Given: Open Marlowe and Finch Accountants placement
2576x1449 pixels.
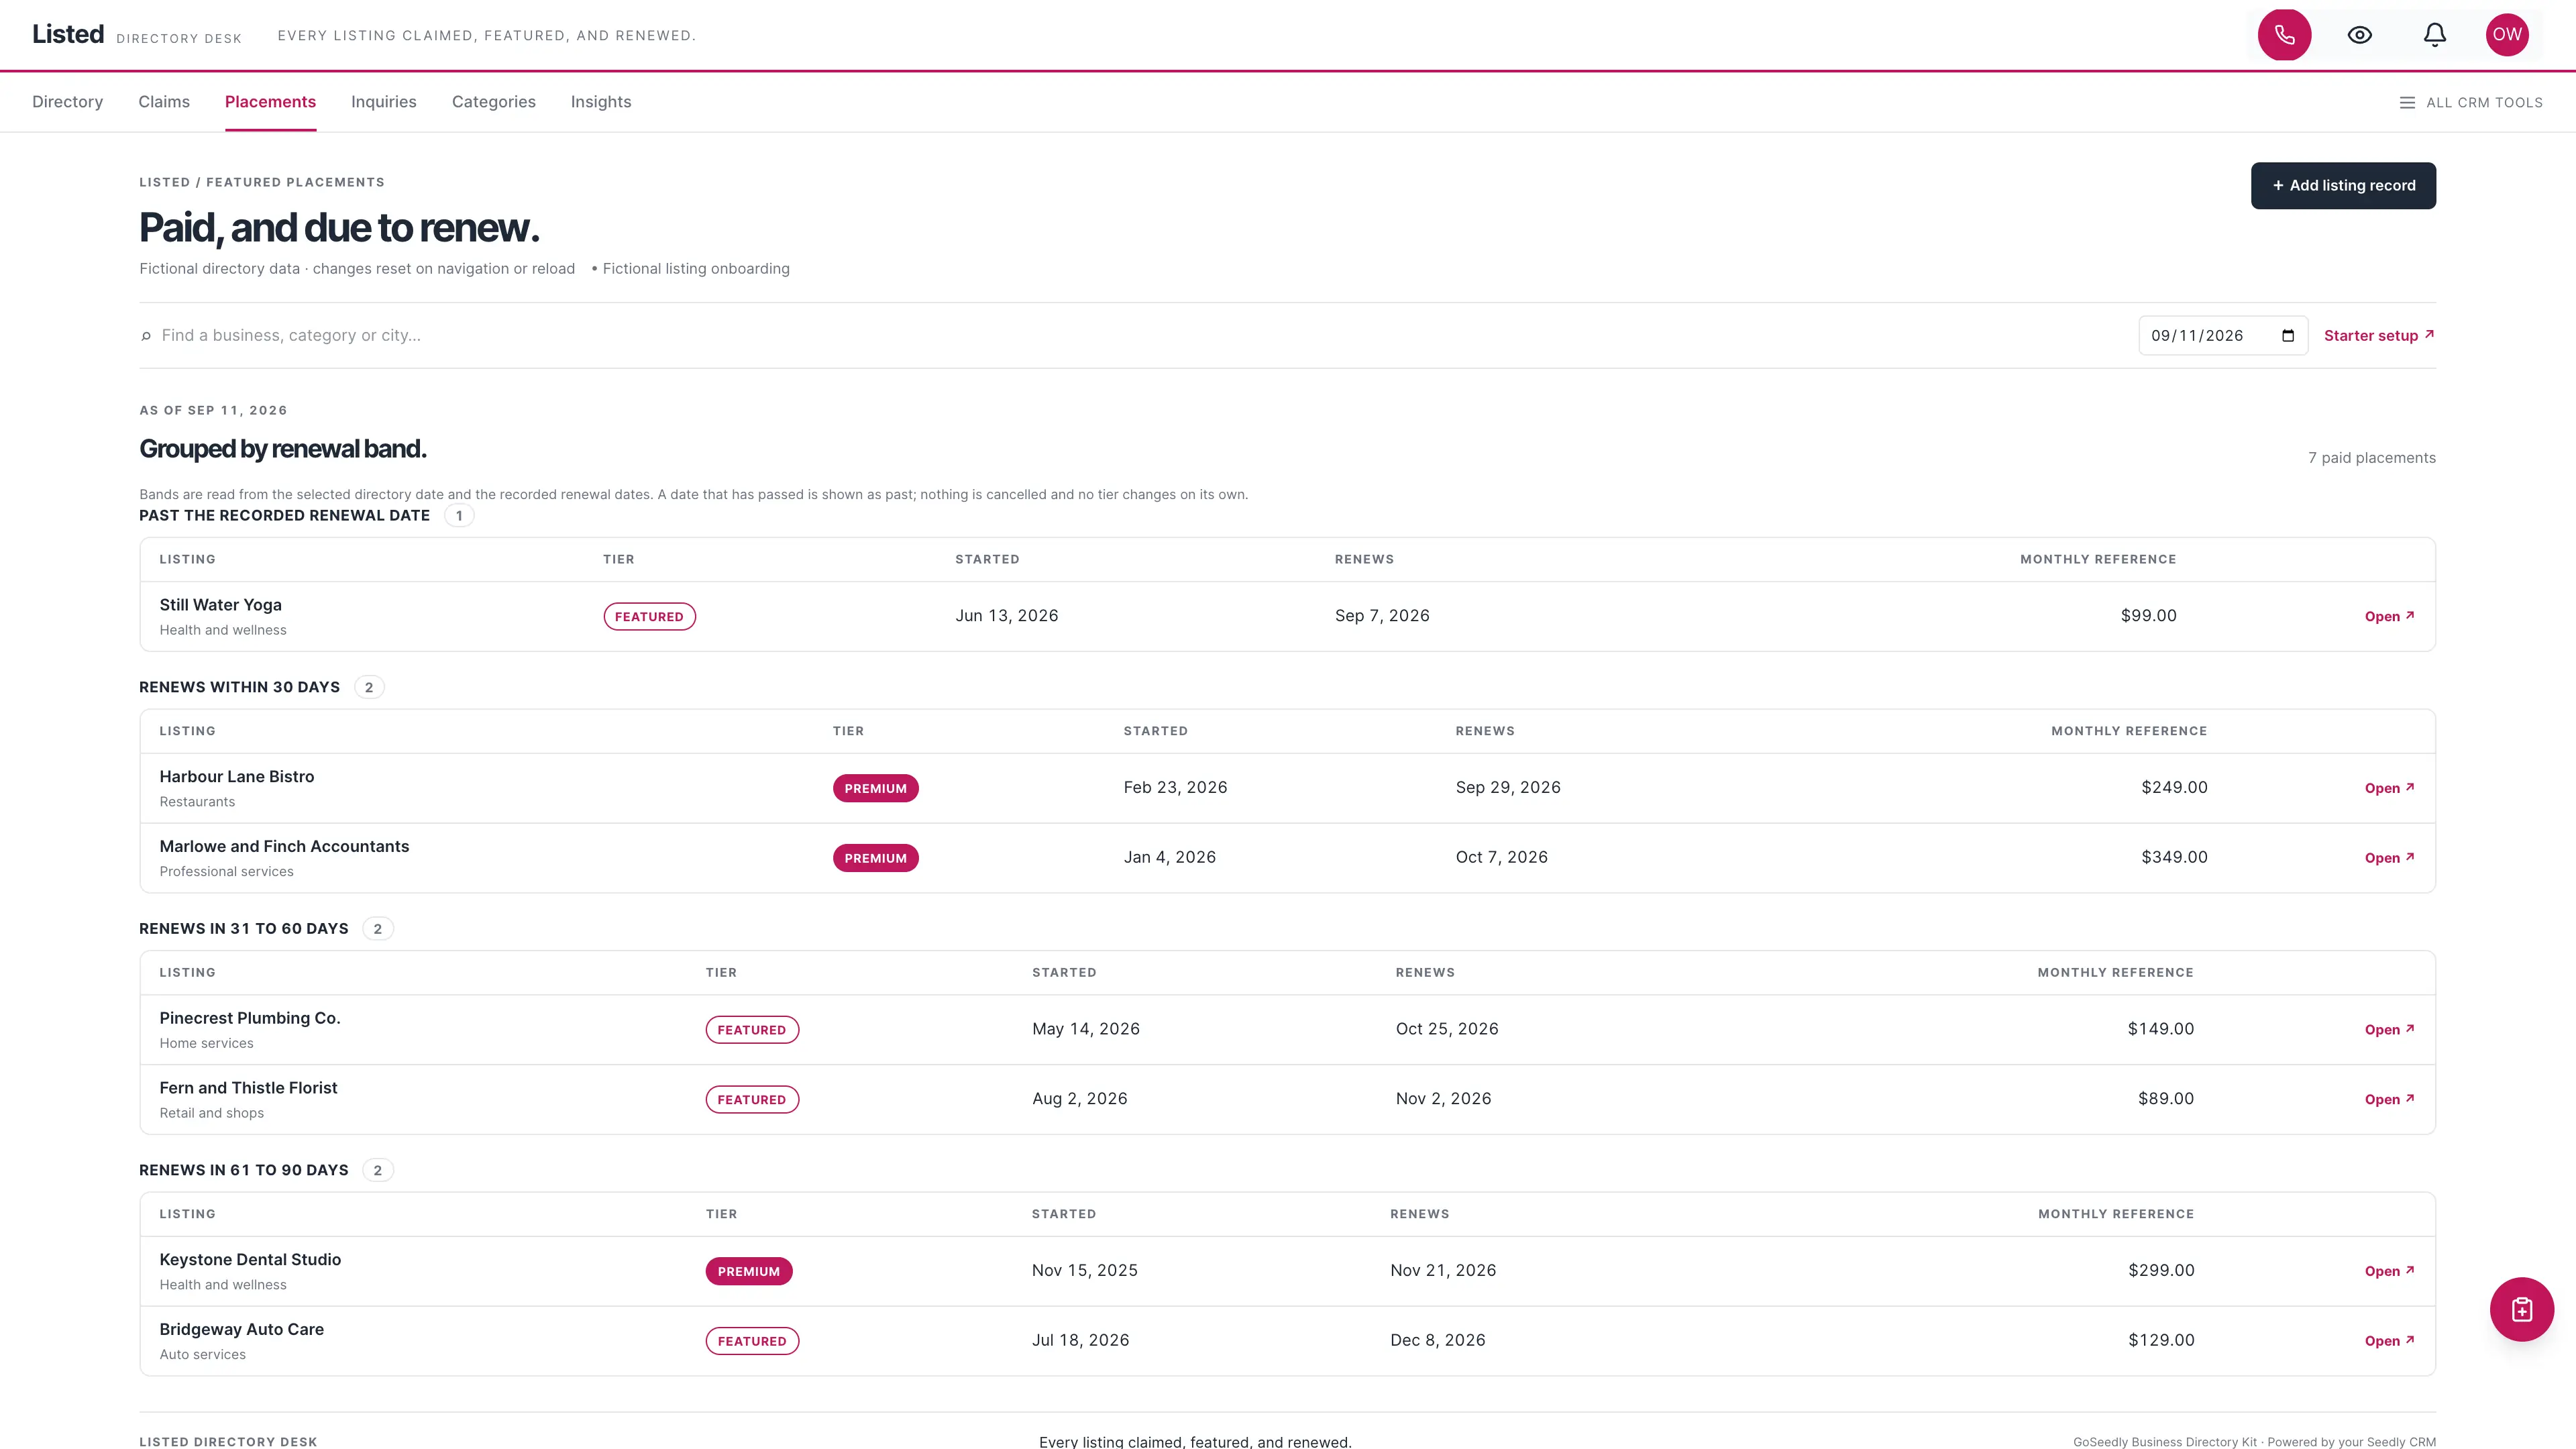Looking at the screenshot, I should coord(2389,858).
